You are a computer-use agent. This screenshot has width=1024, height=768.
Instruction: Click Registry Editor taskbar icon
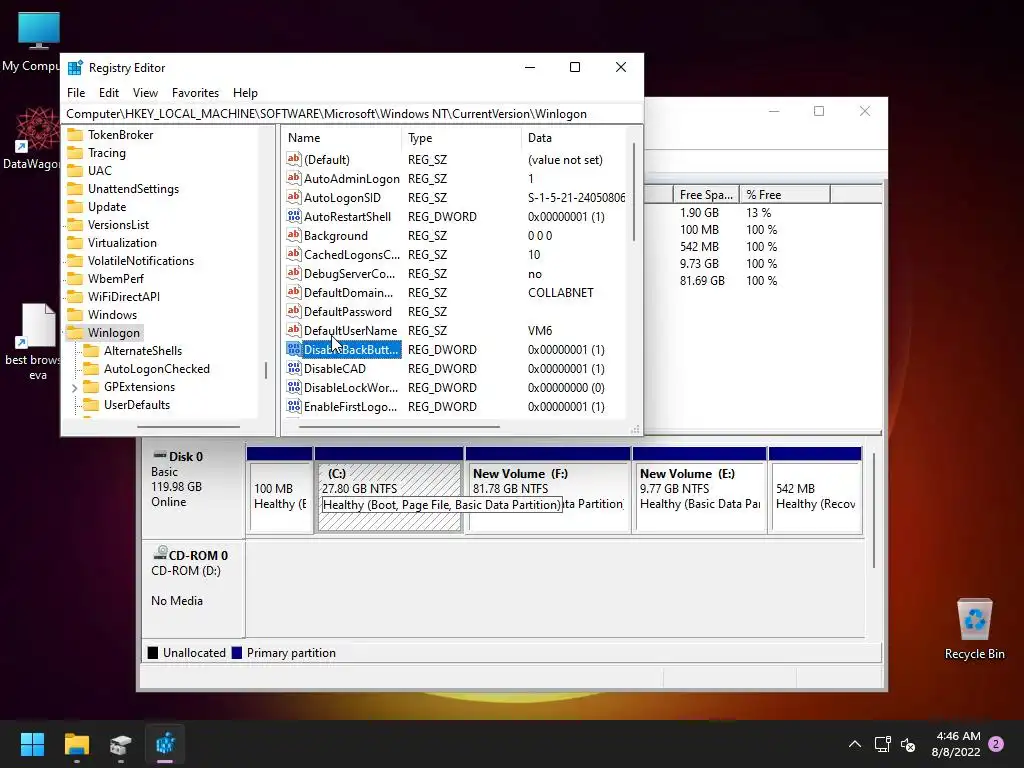click(x=165, y=744)
